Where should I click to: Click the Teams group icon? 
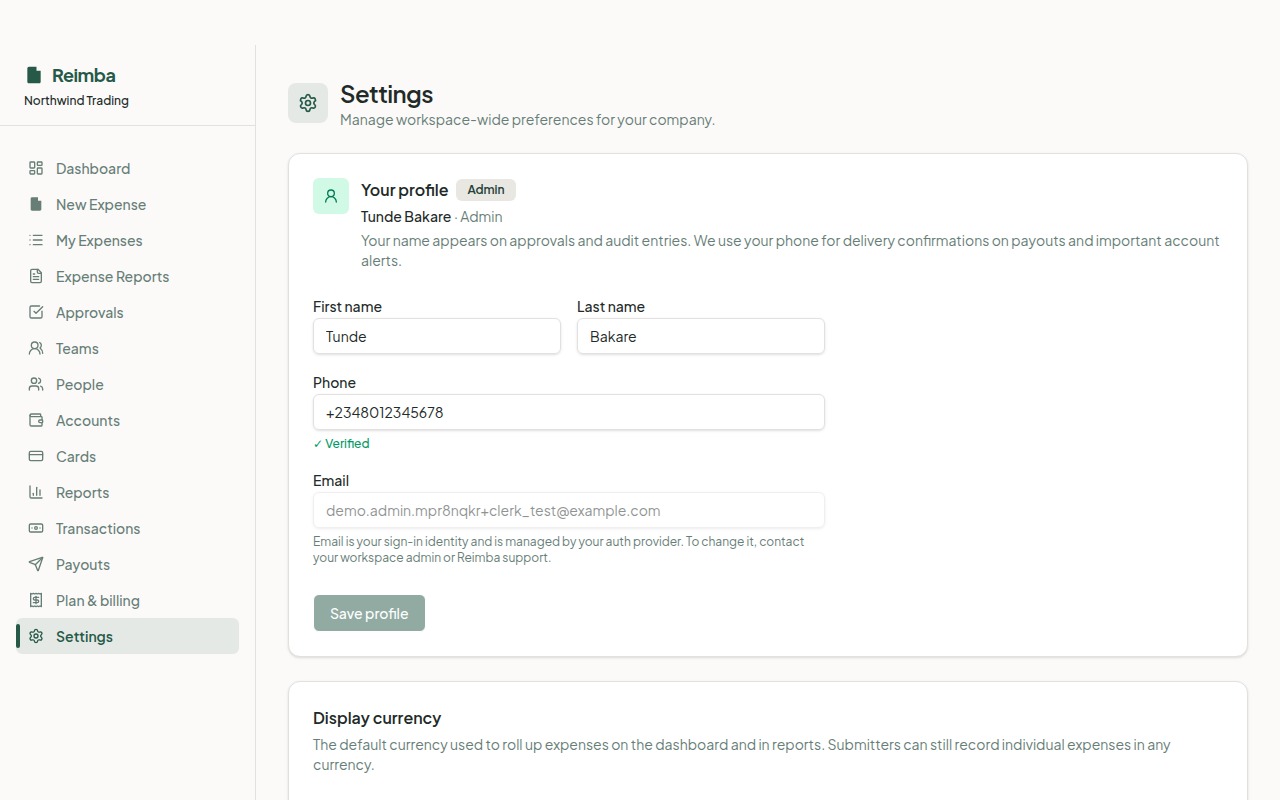click(x=36, y=348)
